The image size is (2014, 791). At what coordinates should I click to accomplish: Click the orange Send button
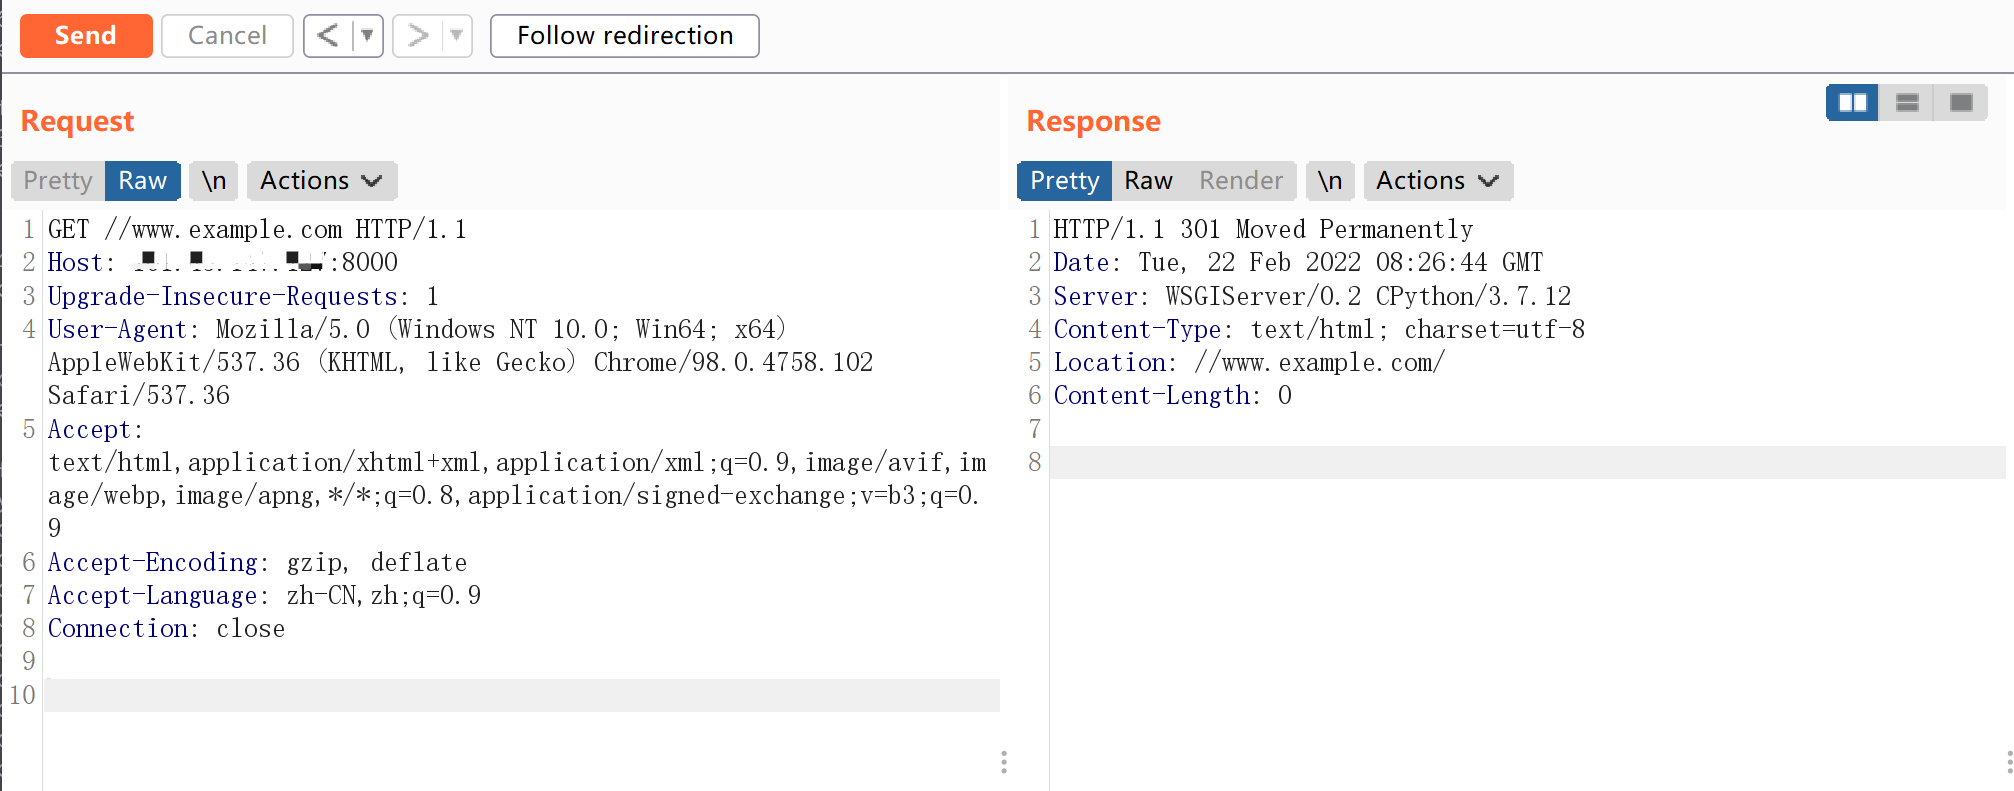coord(86,36)
